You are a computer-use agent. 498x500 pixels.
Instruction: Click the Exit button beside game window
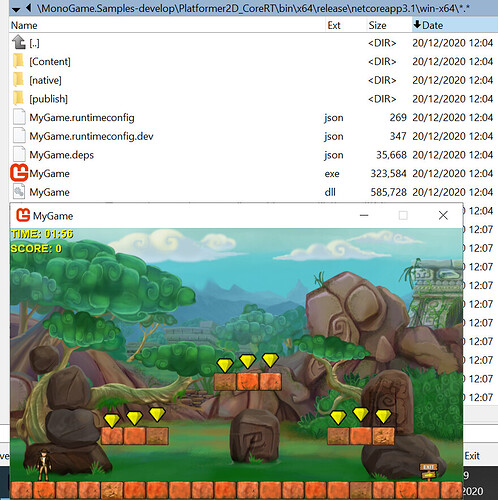click(472, 456)
